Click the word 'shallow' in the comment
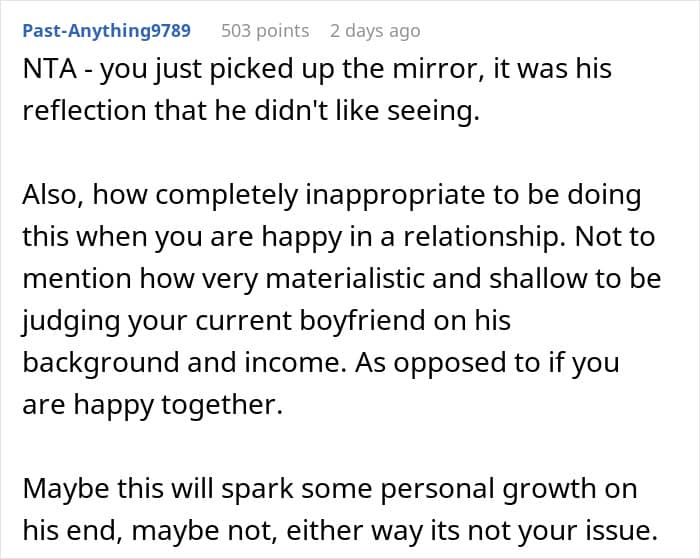Image resolution: width=700 pixels, height=559 pixels. pos(546,279)
